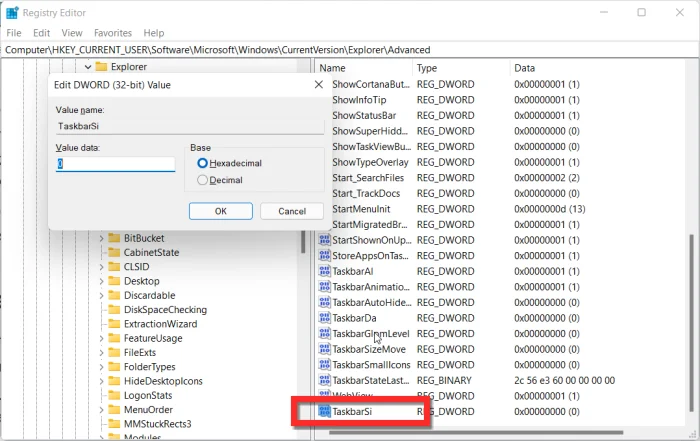Open the File menu

click(x=14, y=33)
